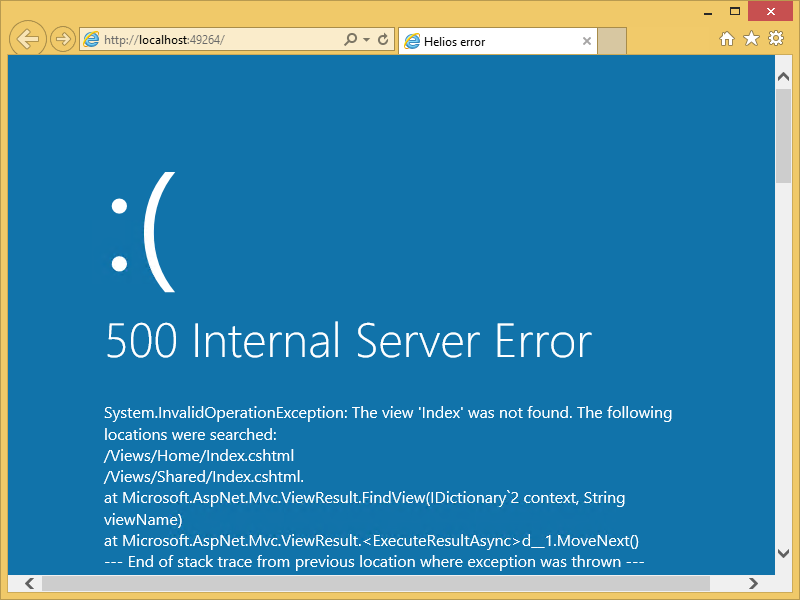This screenshot has width=800, height=600.
Task: Click the Internet Explorer icon on the Helios error tab
Action: point(412,41)
